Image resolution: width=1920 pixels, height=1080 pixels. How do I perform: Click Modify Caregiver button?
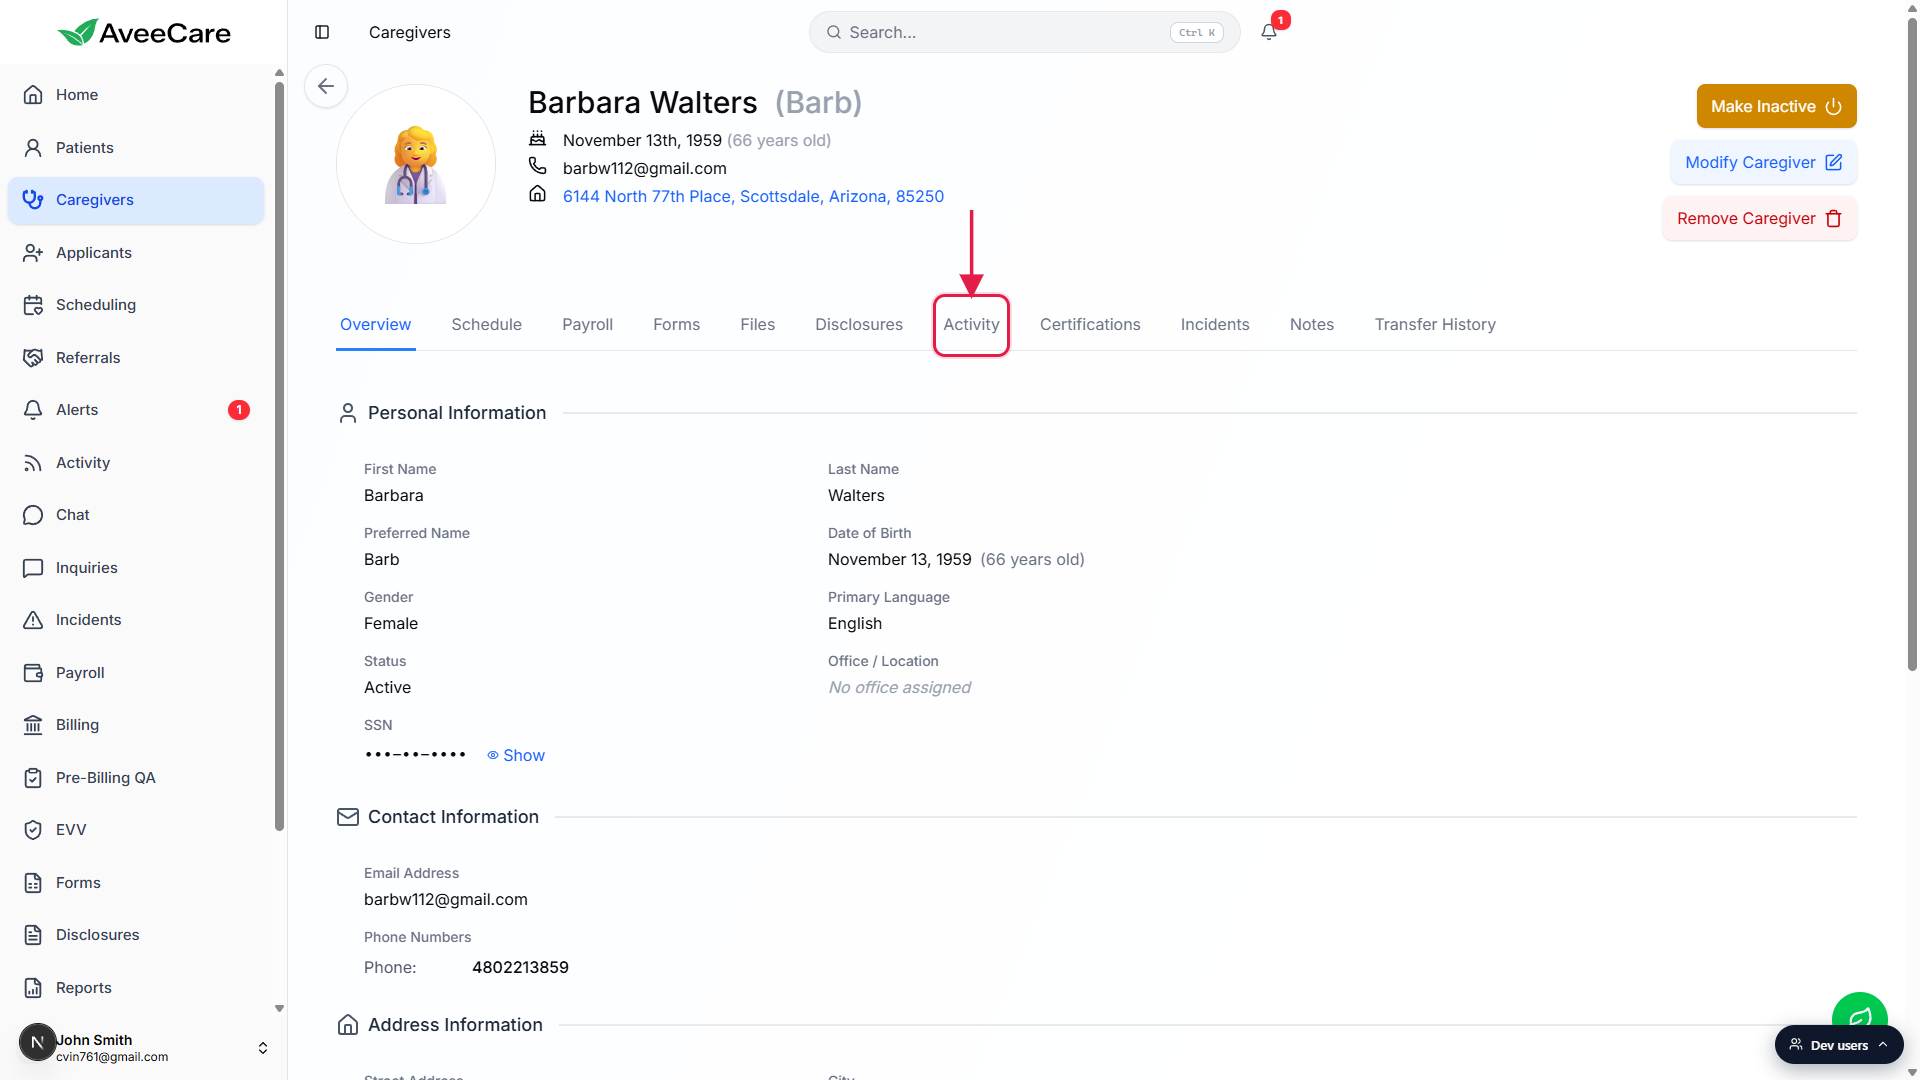[x=1763, y=162]
